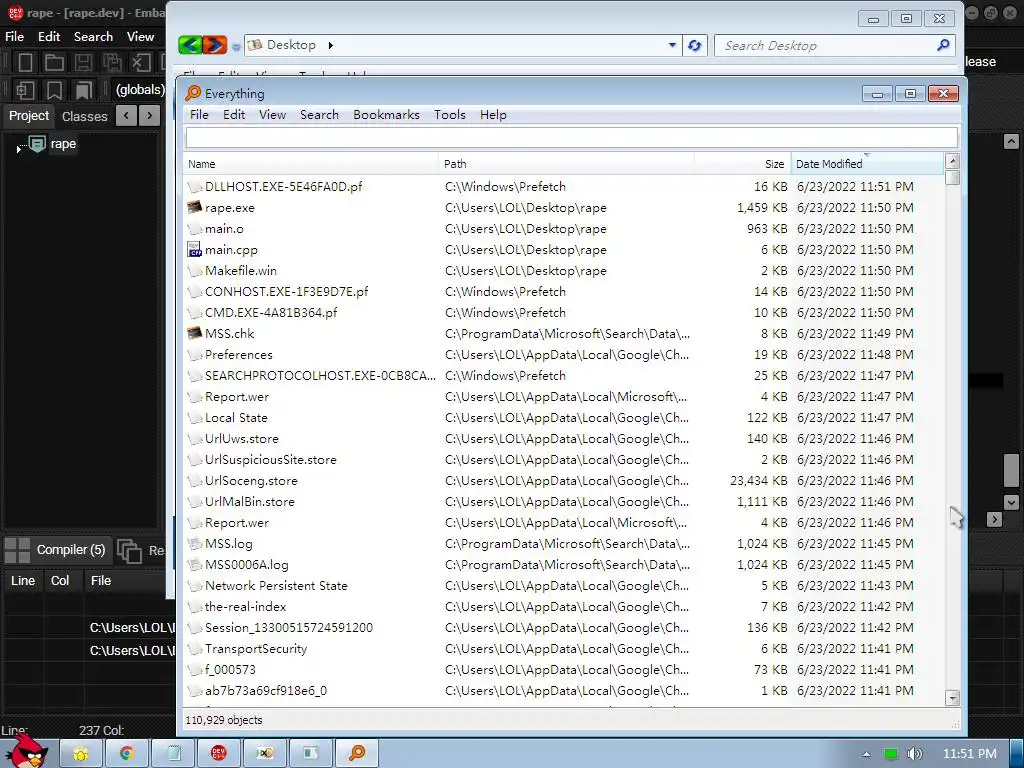Open the Tools menu in Everything
The image size is (1024, 768).
click(x=450, y=114)
